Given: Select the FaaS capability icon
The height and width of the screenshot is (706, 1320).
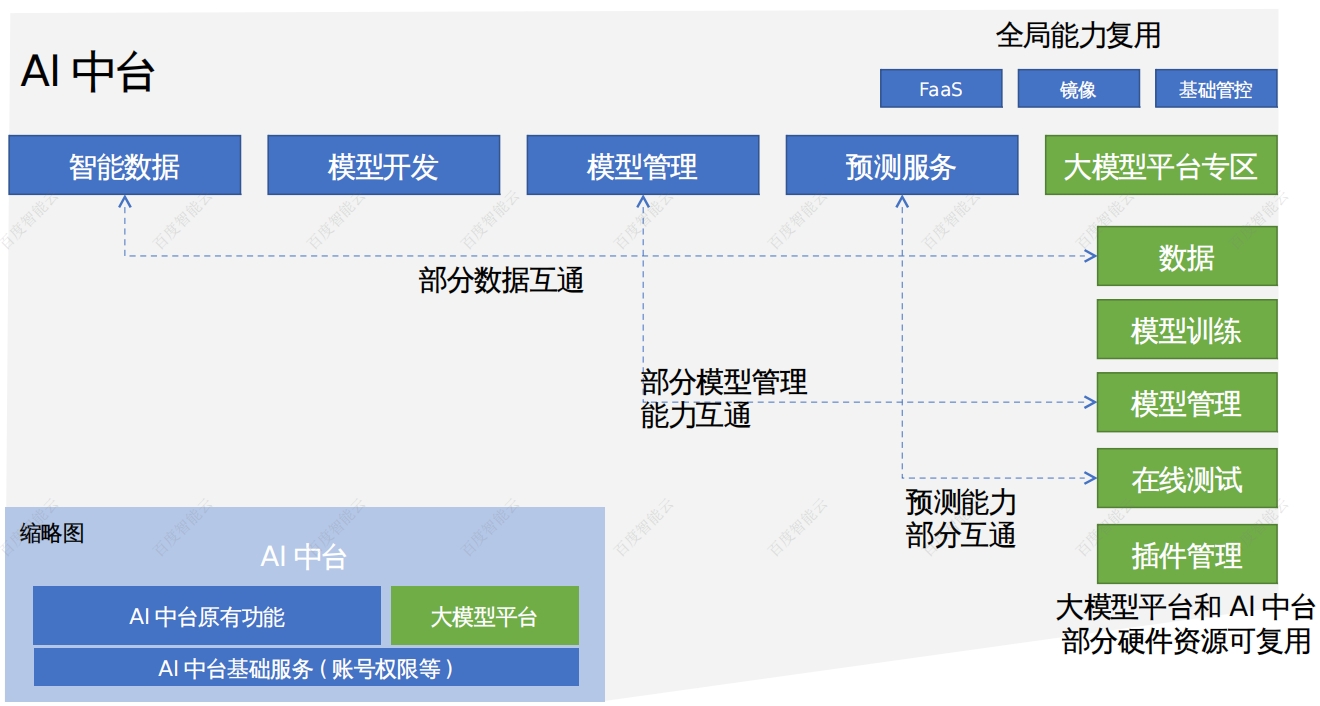Looking at the screenshot, I should [x=940, y=88].
